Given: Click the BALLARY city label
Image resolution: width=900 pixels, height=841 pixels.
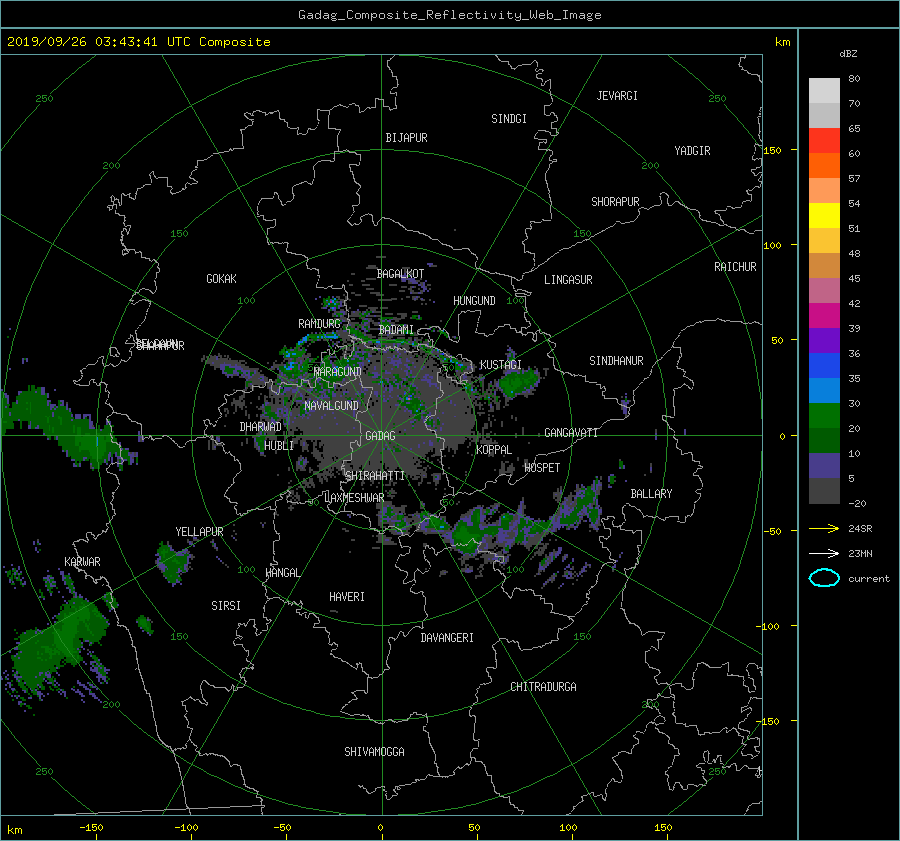Looking at the screenshot, I should [x=651, y=494].
